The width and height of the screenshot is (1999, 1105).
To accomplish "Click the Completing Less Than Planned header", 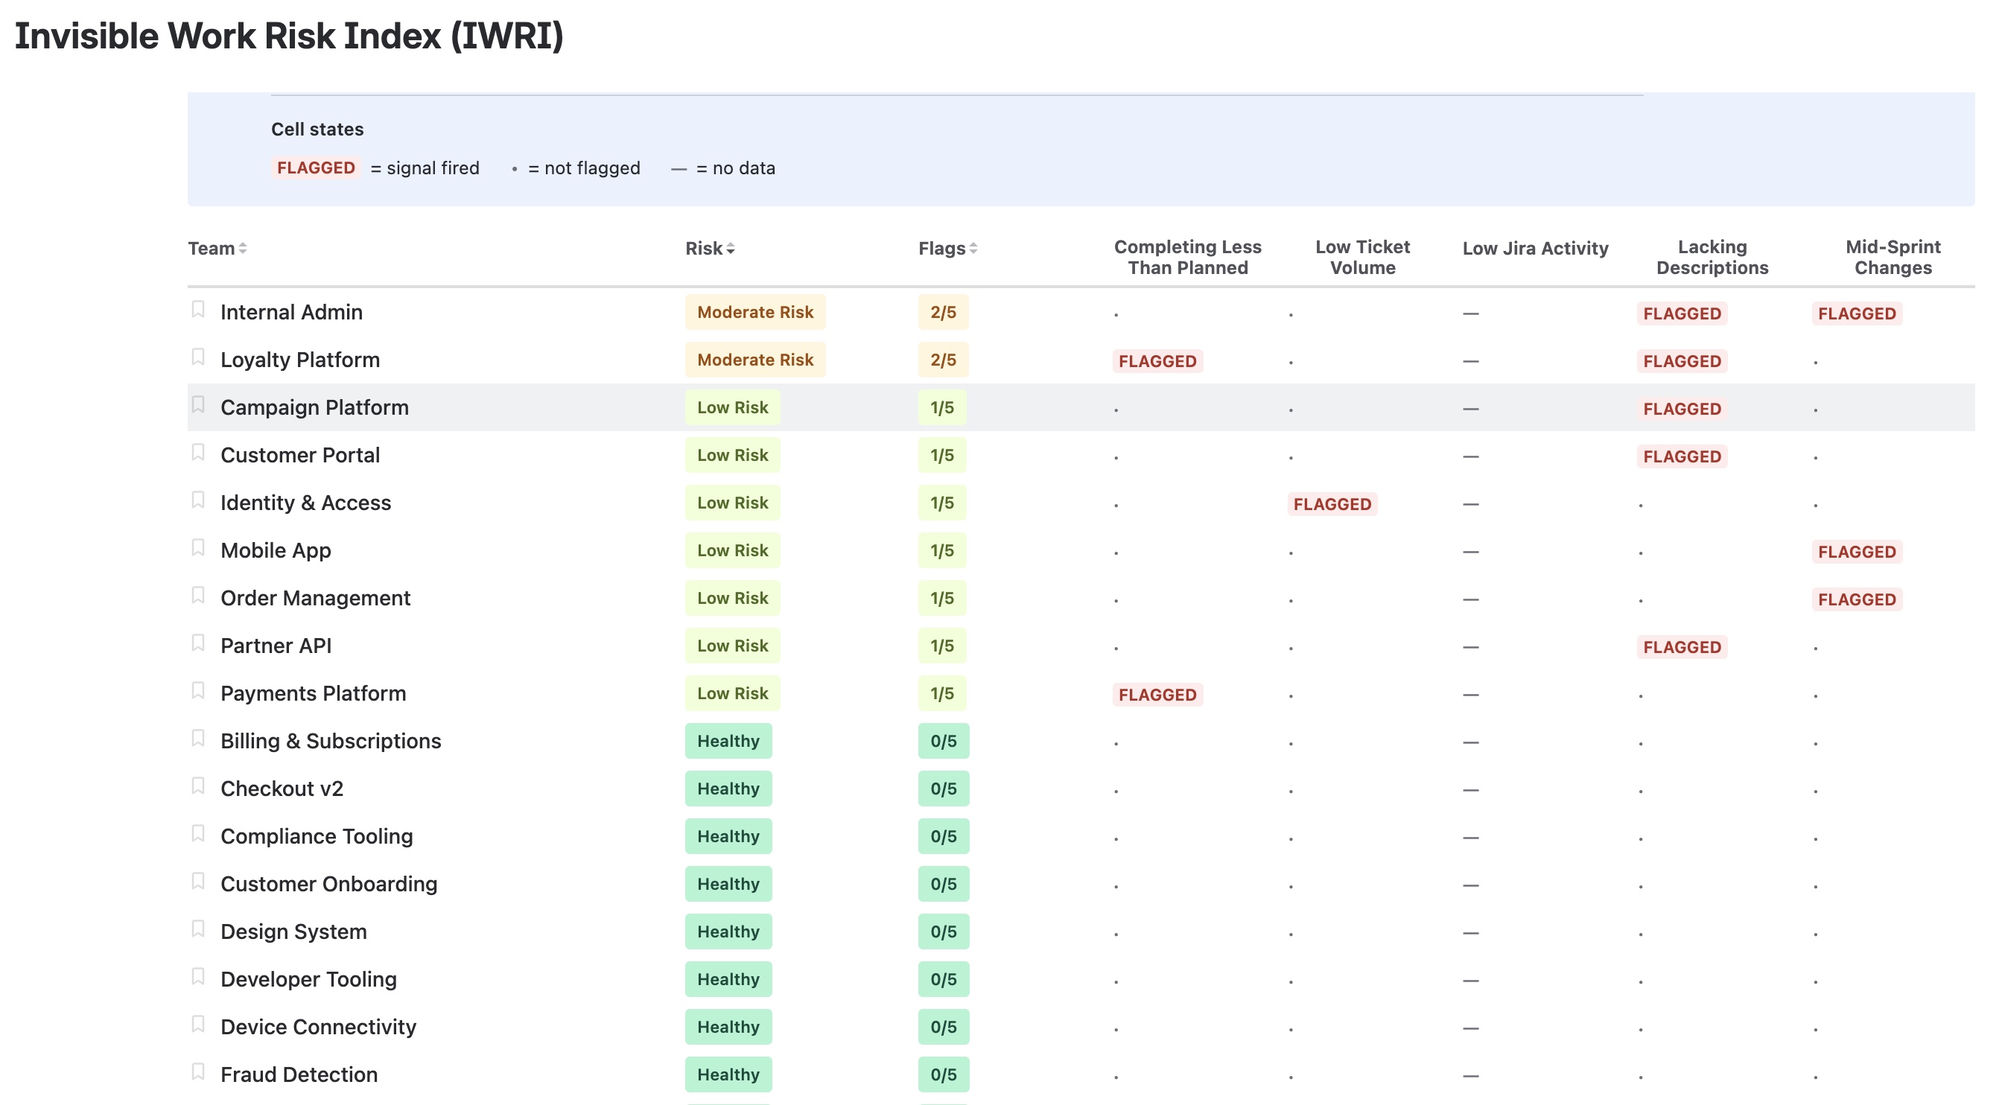I will [1188, 257].
